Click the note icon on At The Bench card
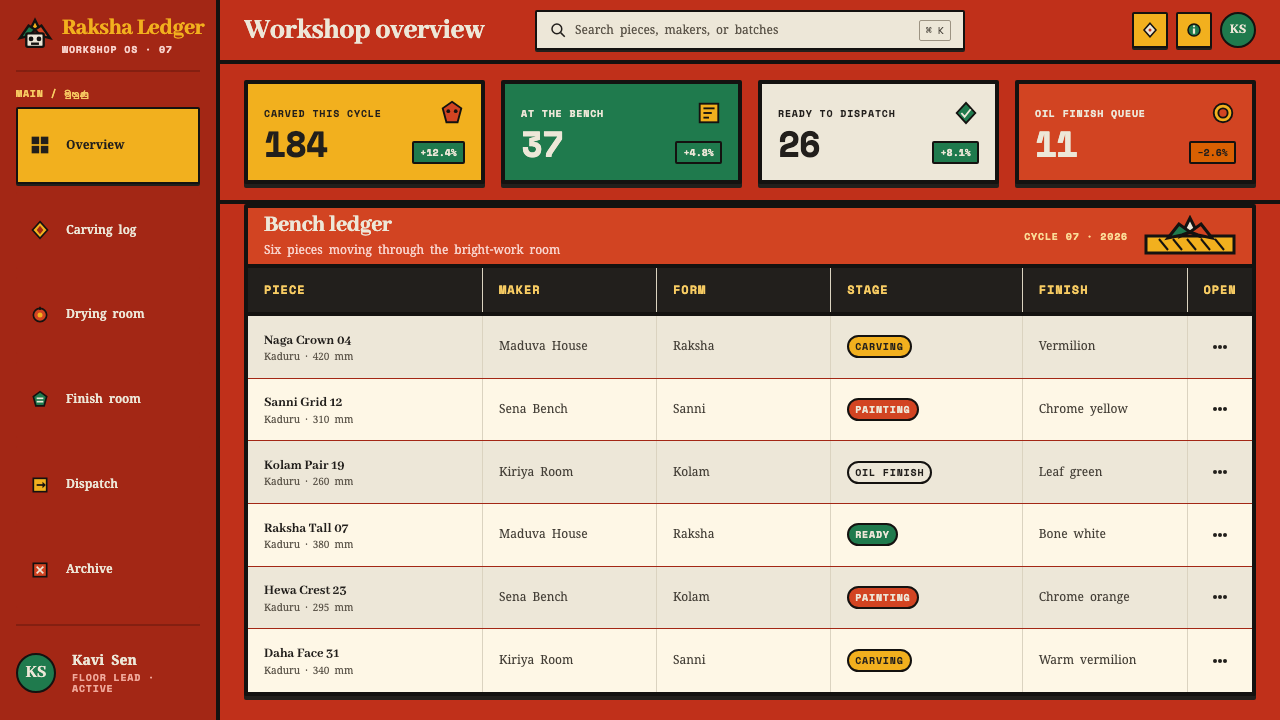The image size is (1280, 720). [x=709, y=113]
